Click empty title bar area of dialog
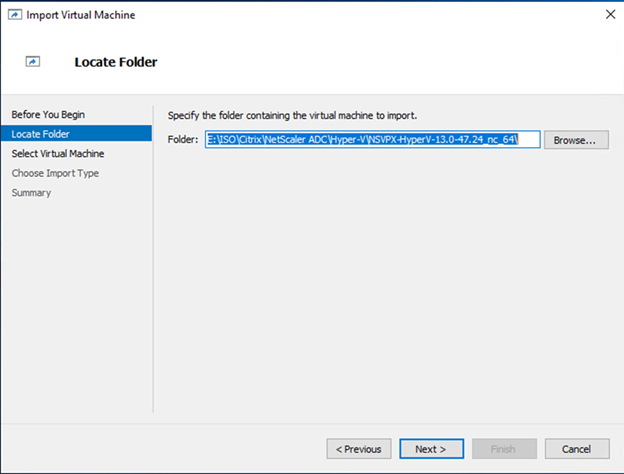 pos(358,15)
